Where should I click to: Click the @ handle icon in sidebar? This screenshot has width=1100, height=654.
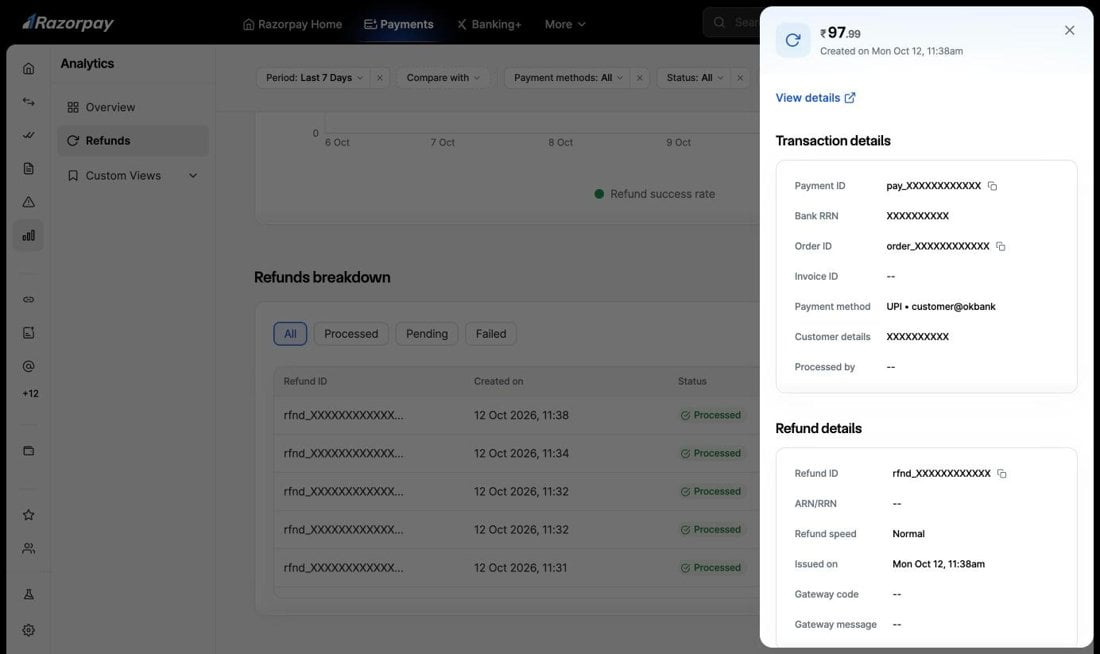28,366
